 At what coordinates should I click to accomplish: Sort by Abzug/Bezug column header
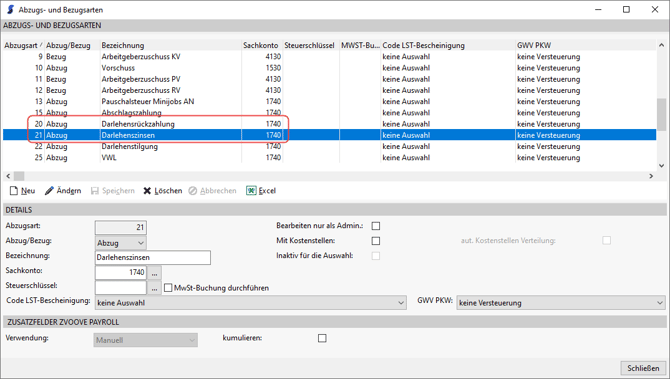tap(72, 45)
